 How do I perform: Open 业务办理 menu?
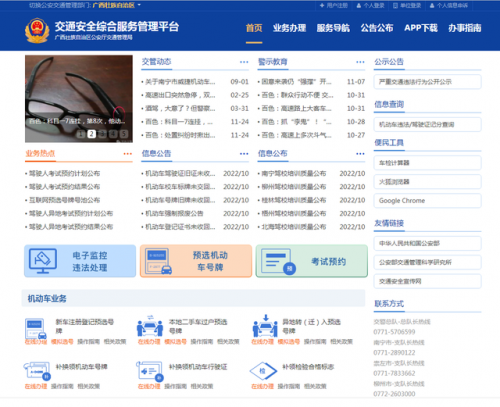289,28
